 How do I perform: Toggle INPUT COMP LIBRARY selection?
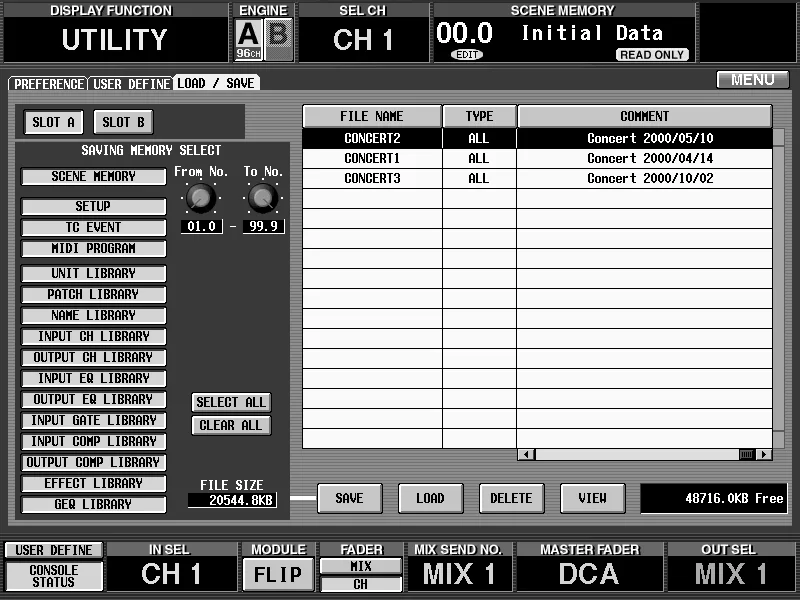93,441
